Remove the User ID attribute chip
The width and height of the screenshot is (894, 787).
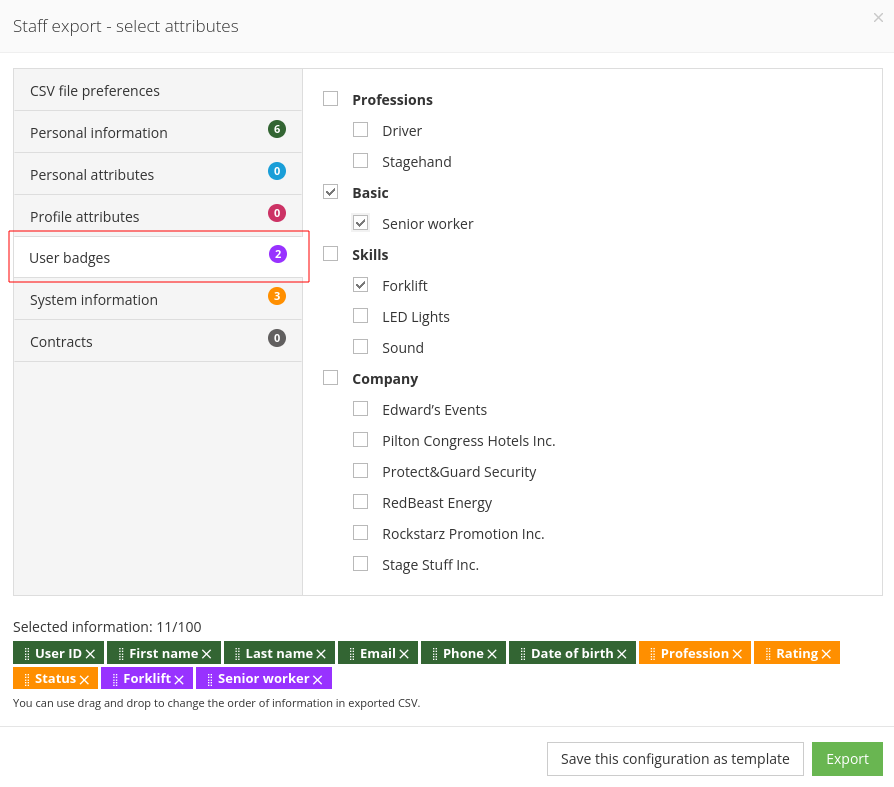(x=91, y=652)
